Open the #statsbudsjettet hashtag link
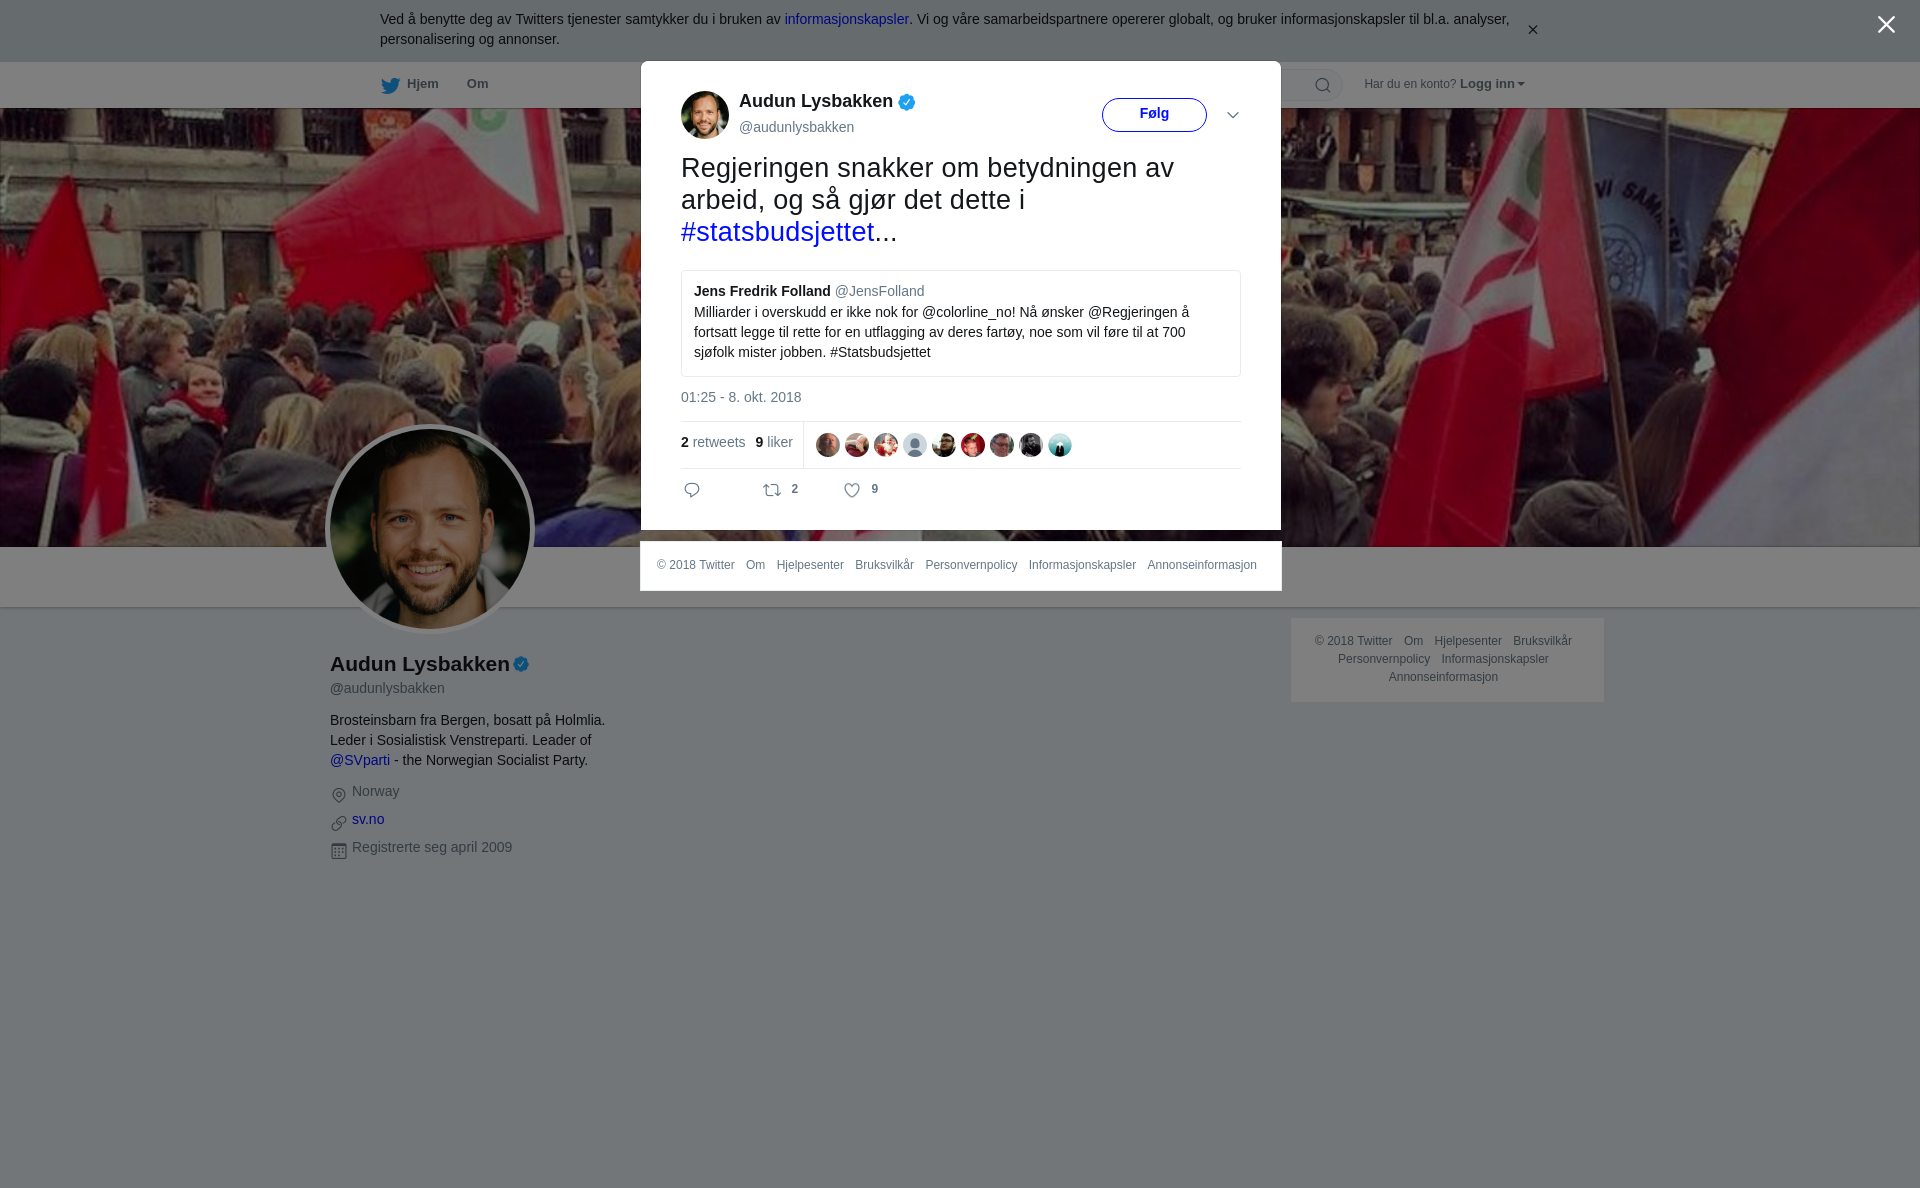This screenshot has height=1188, width=1920. coord(777,232)
